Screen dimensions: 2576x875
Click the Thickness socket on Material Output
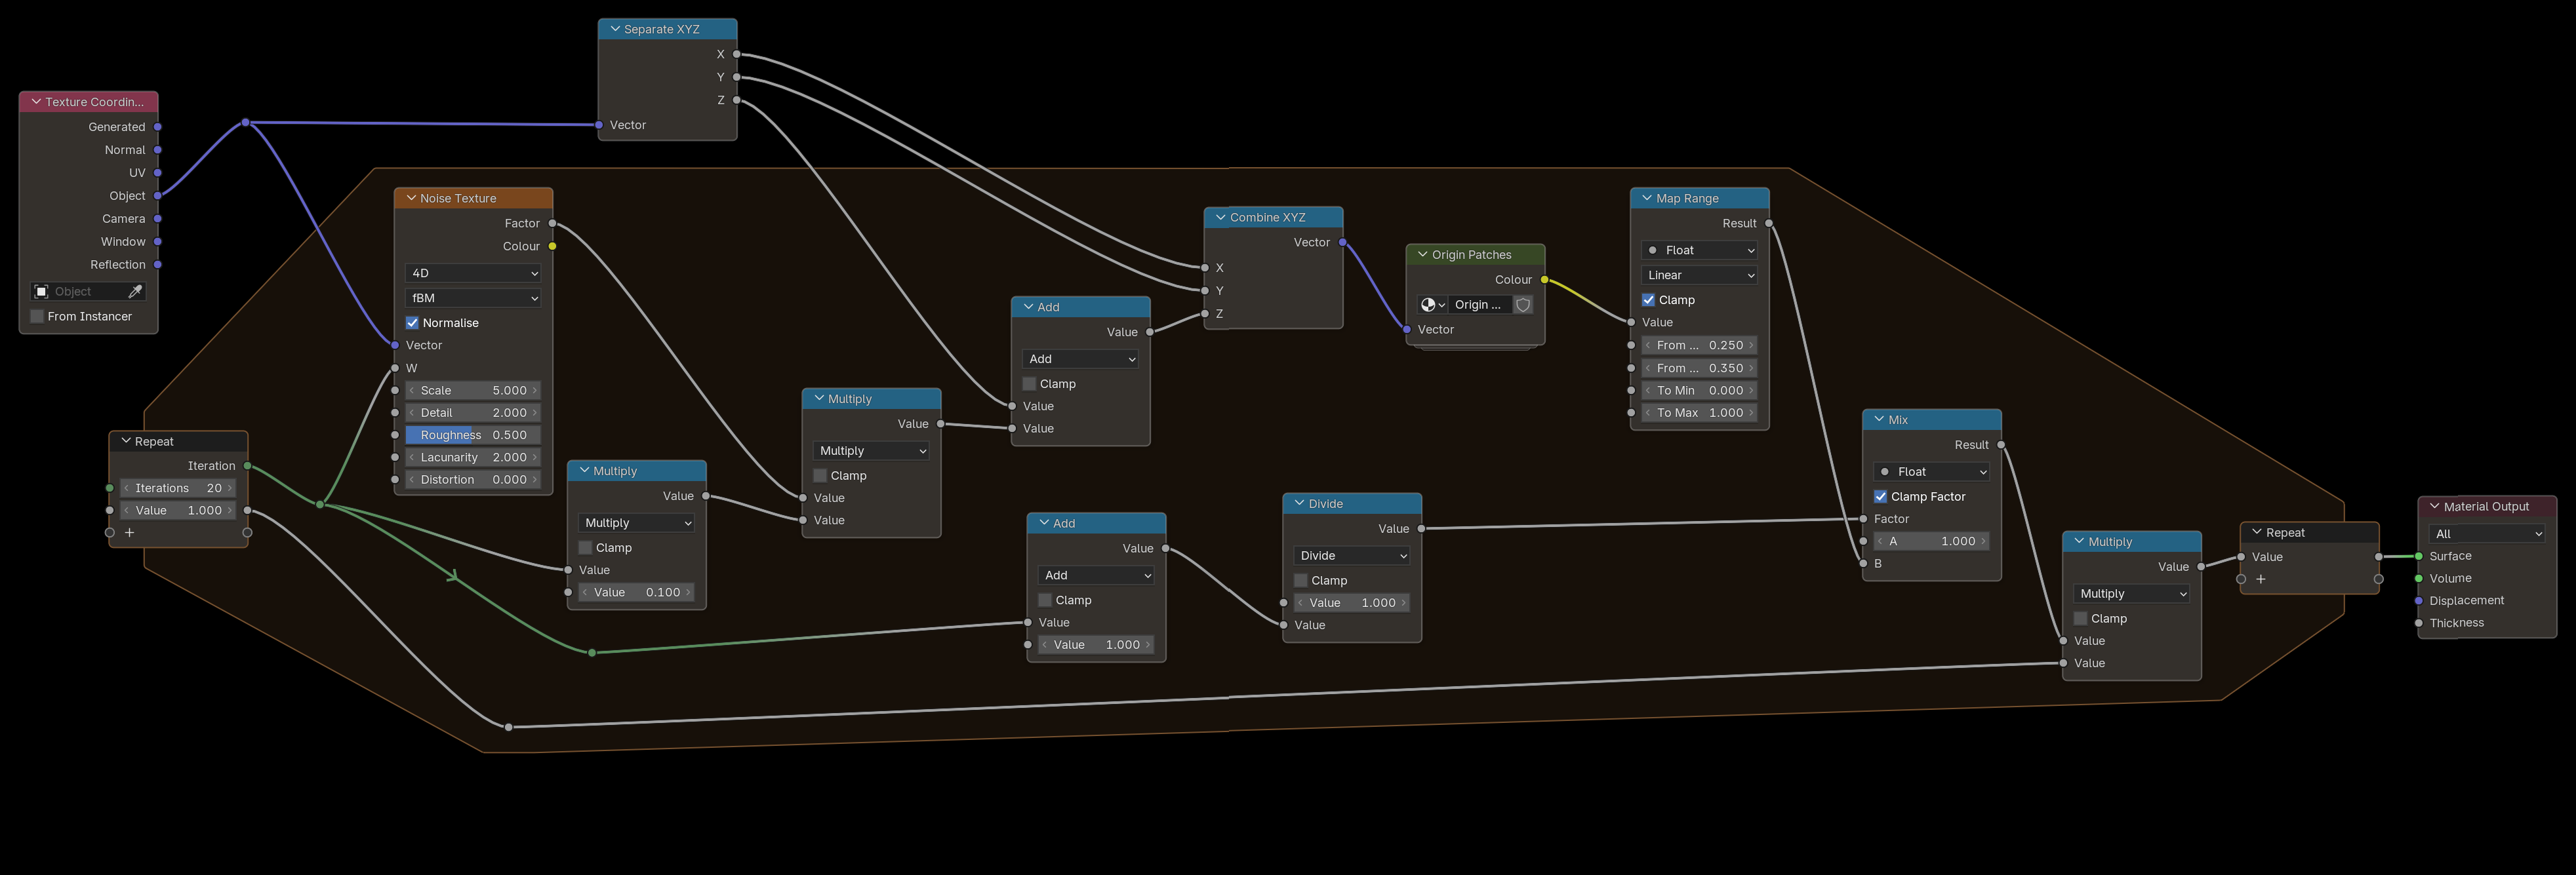click(x=2419, y=623)
